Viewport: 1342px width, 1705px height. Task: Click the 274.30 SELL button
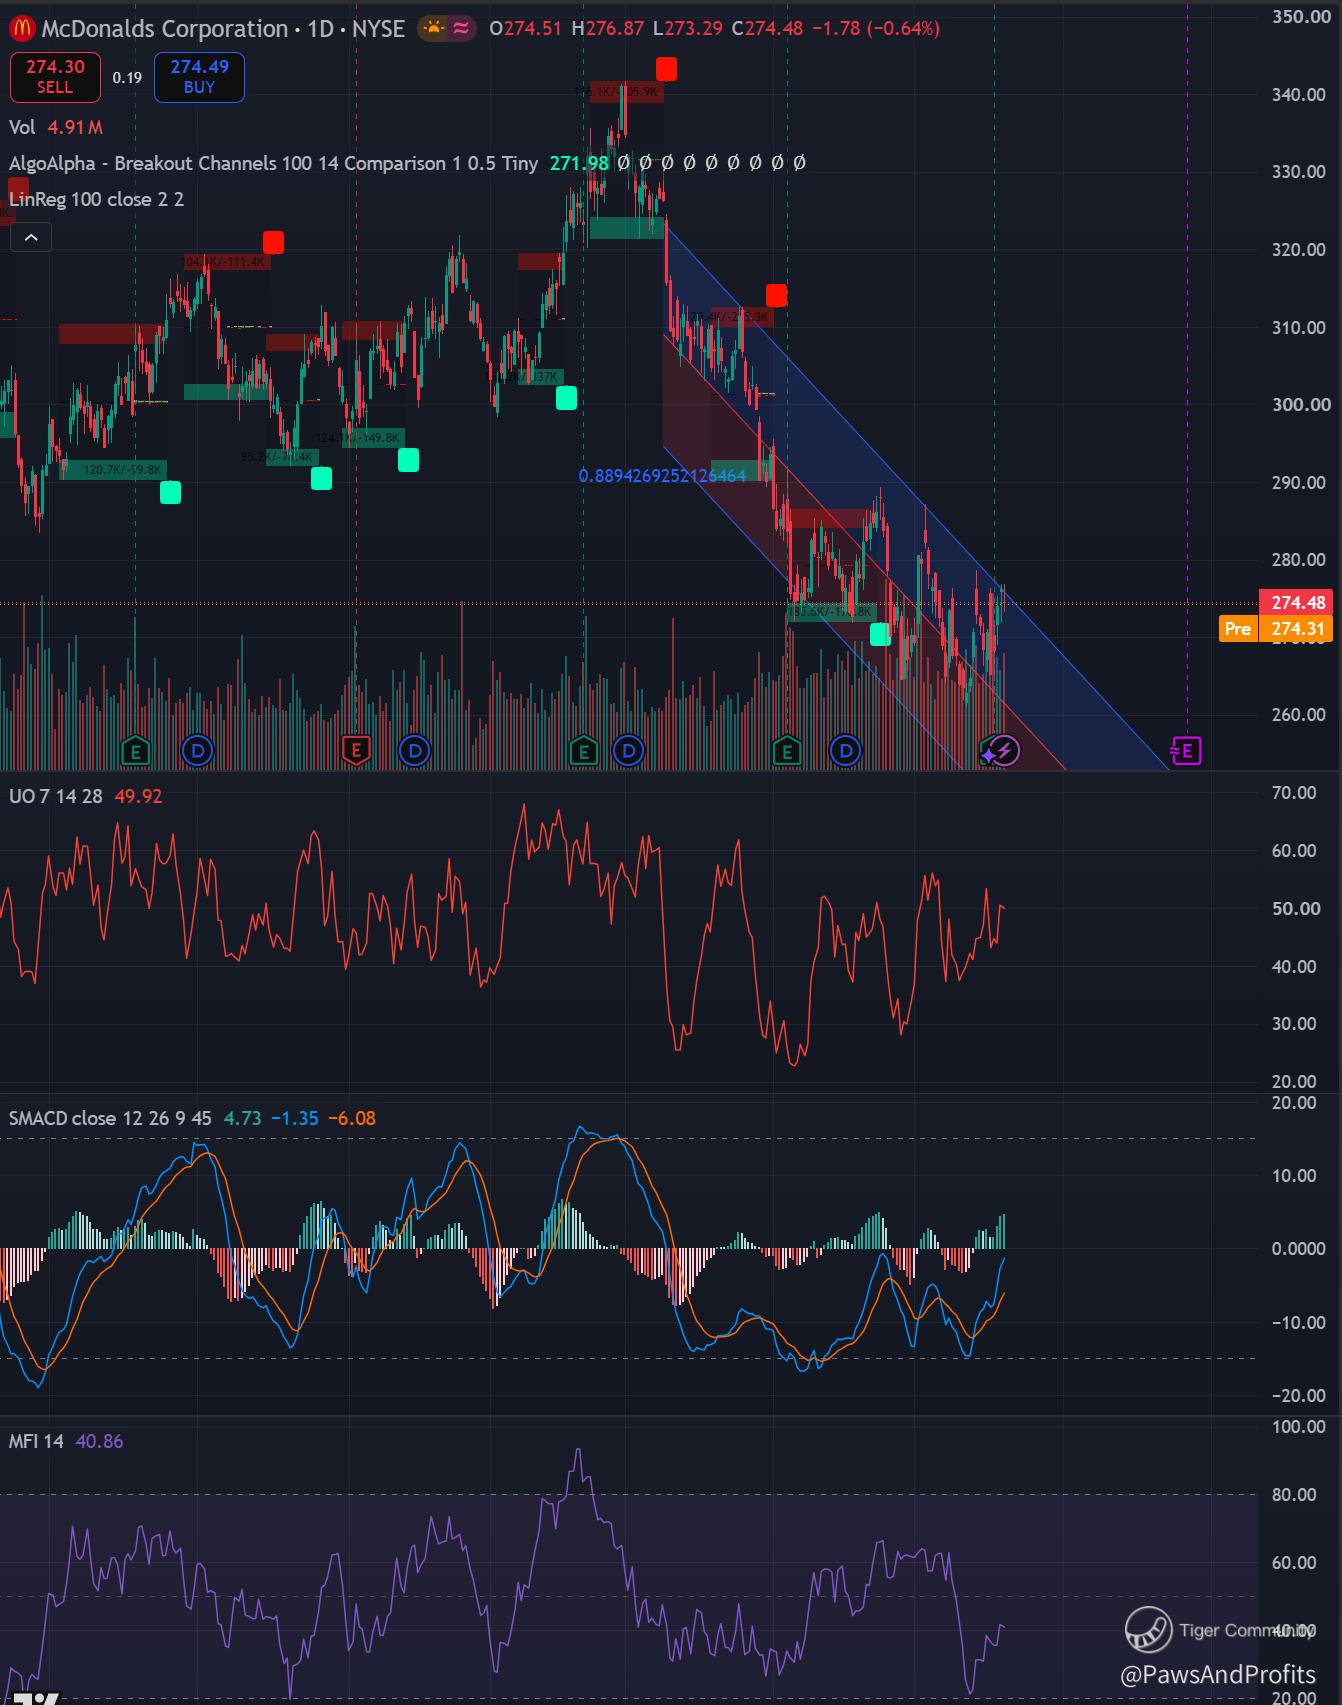(55, 77)
